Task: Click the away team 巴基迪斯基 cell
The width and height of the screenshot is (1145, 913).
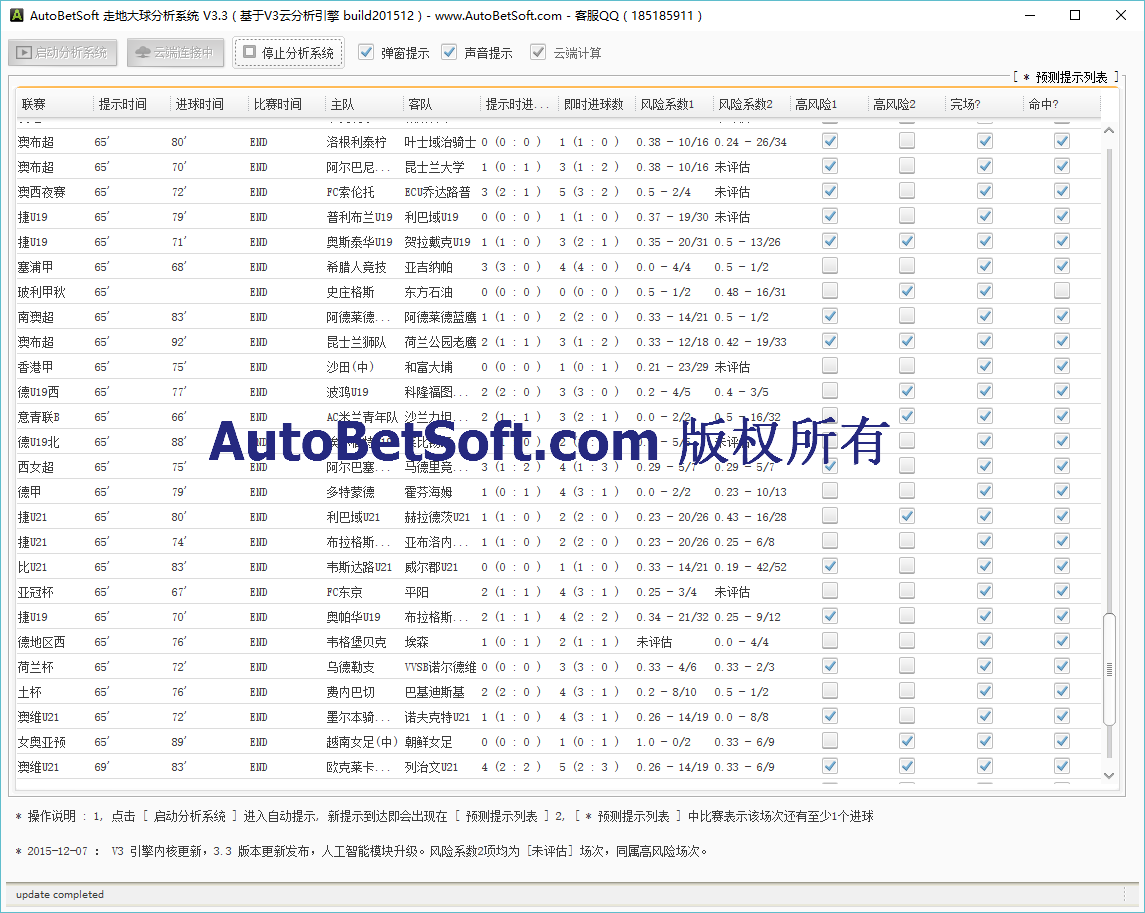Action: tap(434, 692)
